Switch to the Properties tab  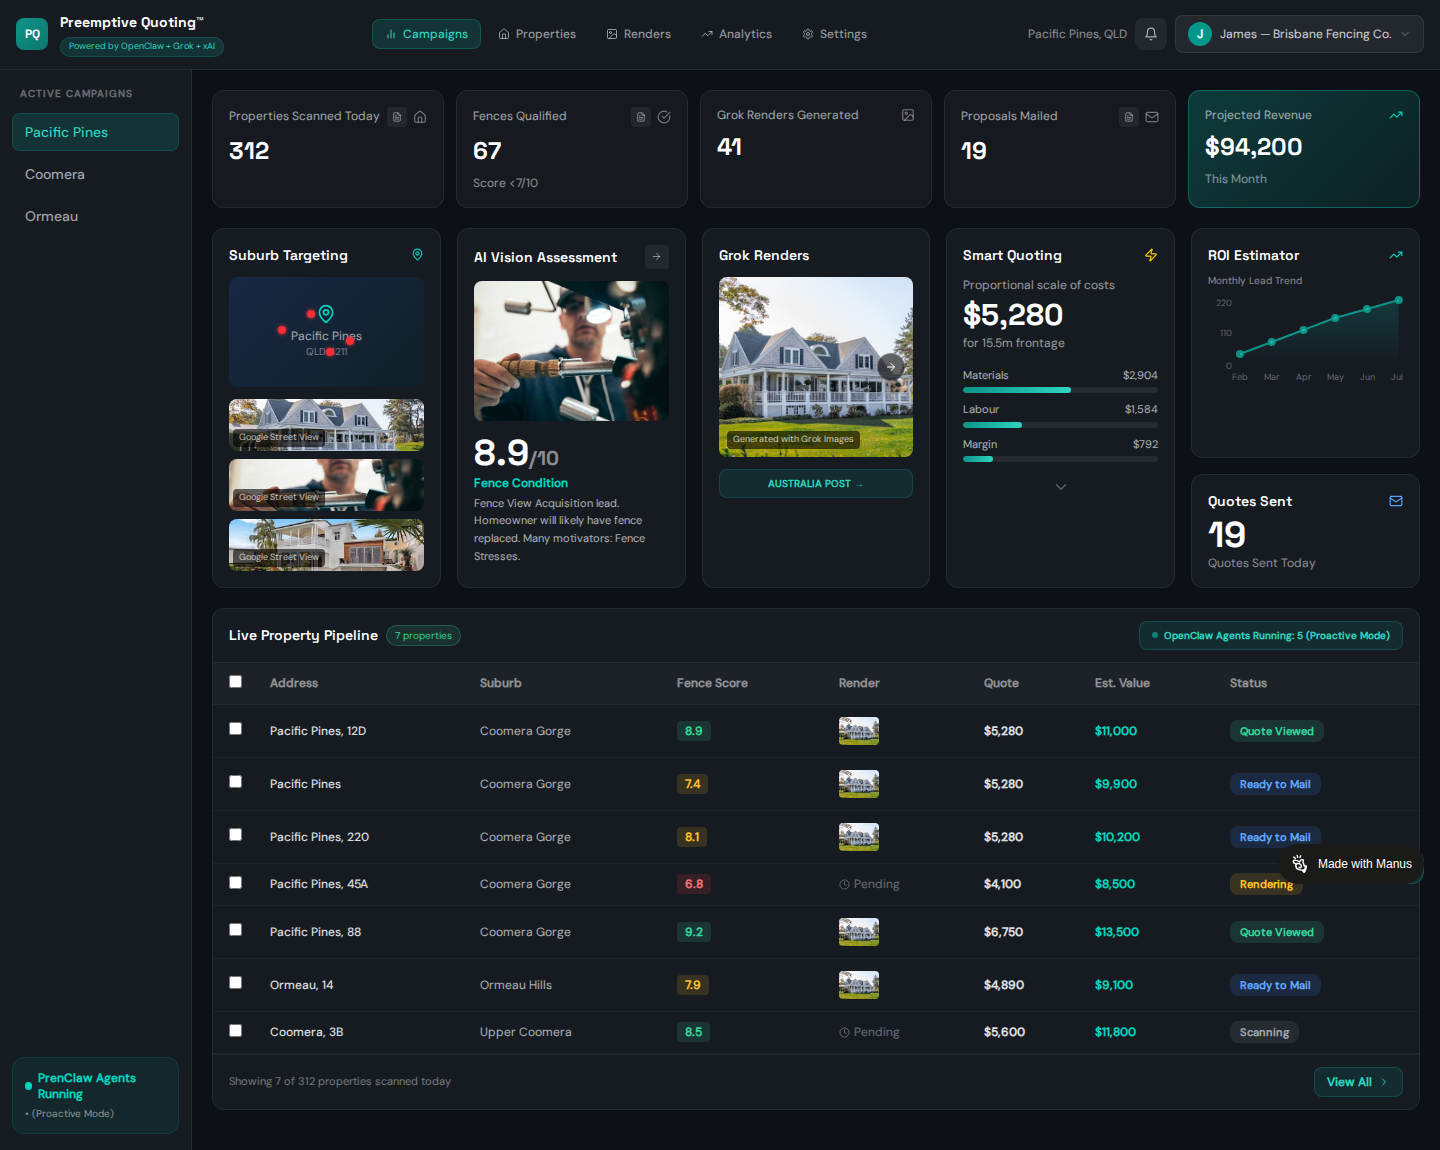tap(537, 34)
